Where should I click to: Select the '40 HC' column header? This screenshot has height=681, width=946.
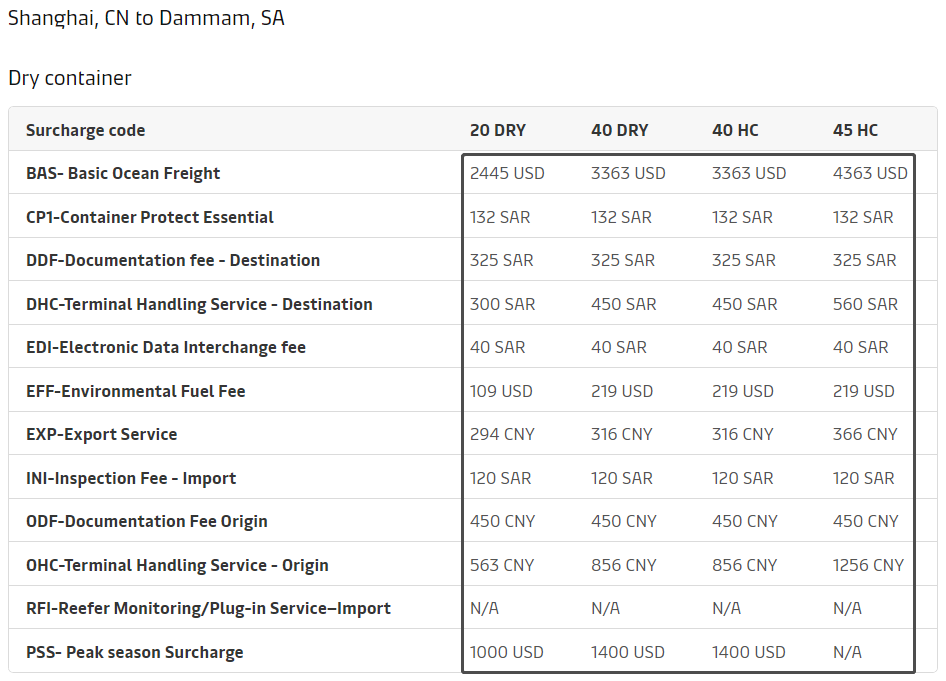[x=735, y=130]
